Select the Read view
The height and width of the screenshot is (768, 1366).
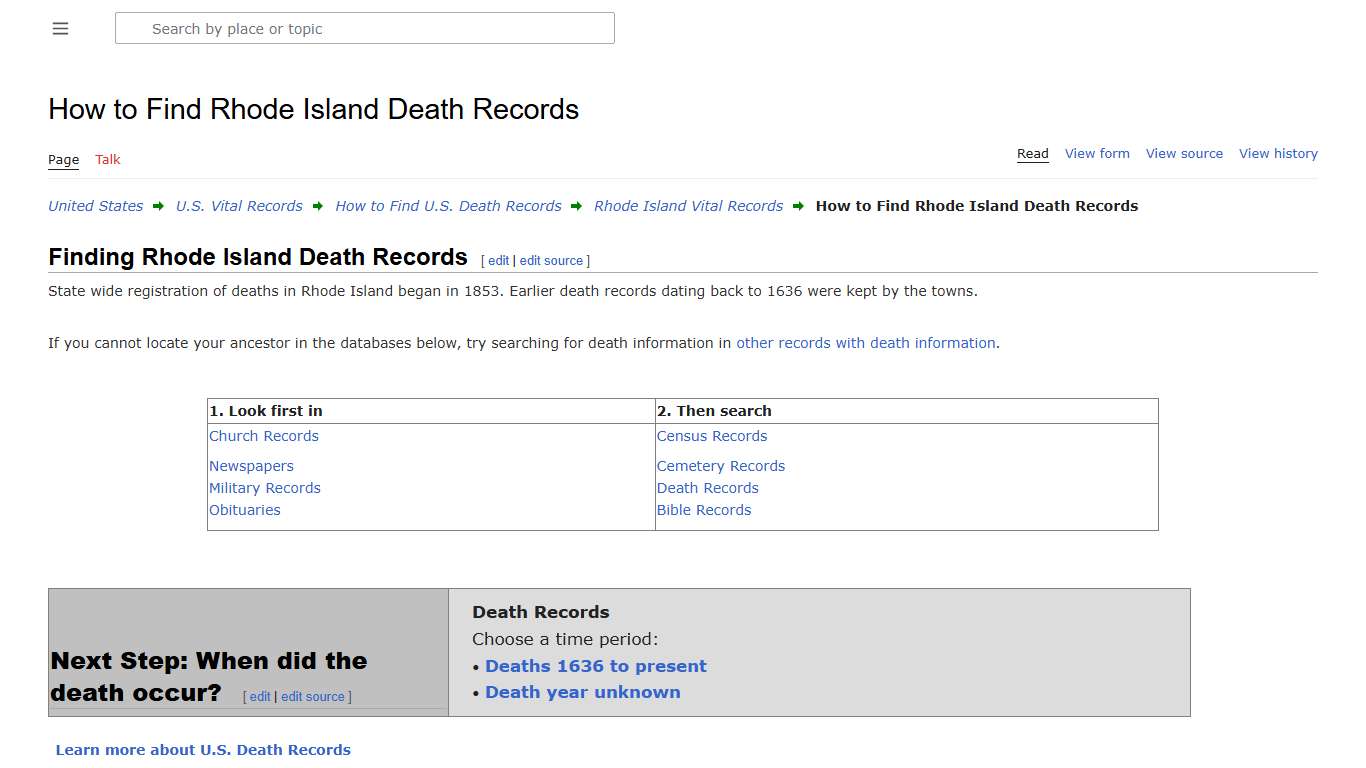click(x=1032, y=153)
